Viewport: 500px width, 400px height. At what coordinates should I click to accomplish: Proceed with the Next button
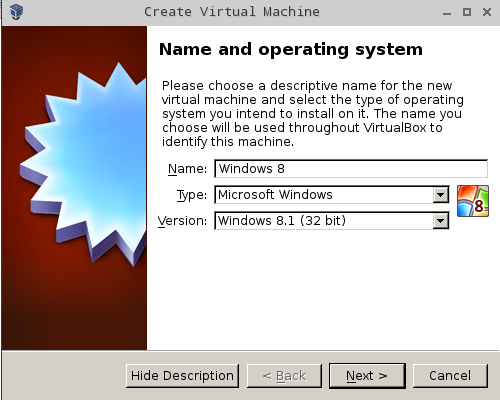(x=367, y=376)
